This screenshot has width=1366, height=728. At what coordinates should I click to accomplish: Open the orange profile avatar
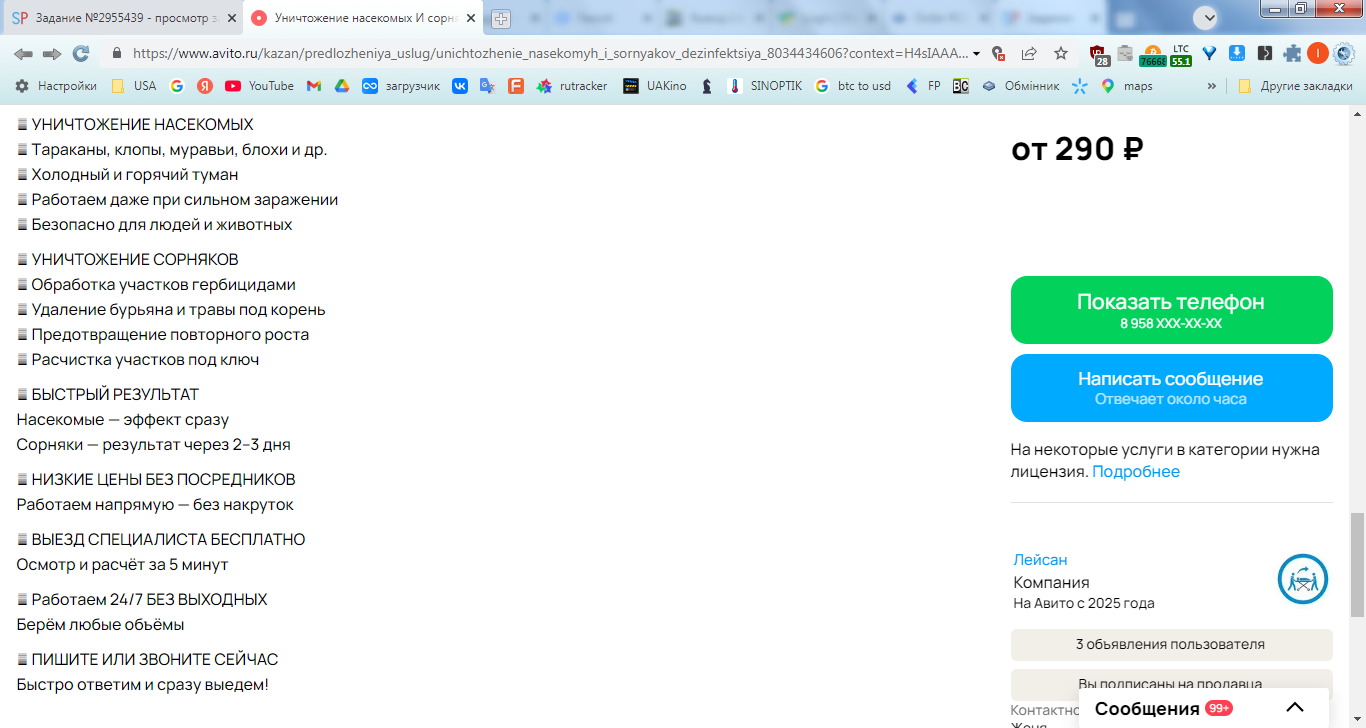coord(1318,53)
